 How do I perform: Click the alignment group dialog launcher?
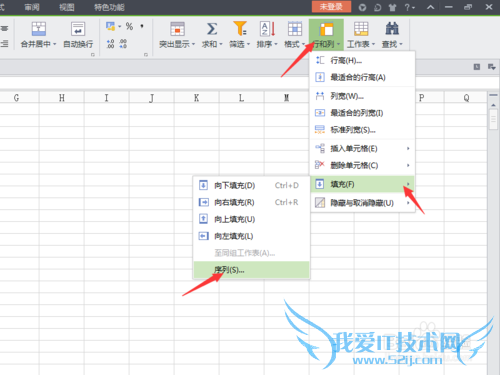click(x=93, y=55)
